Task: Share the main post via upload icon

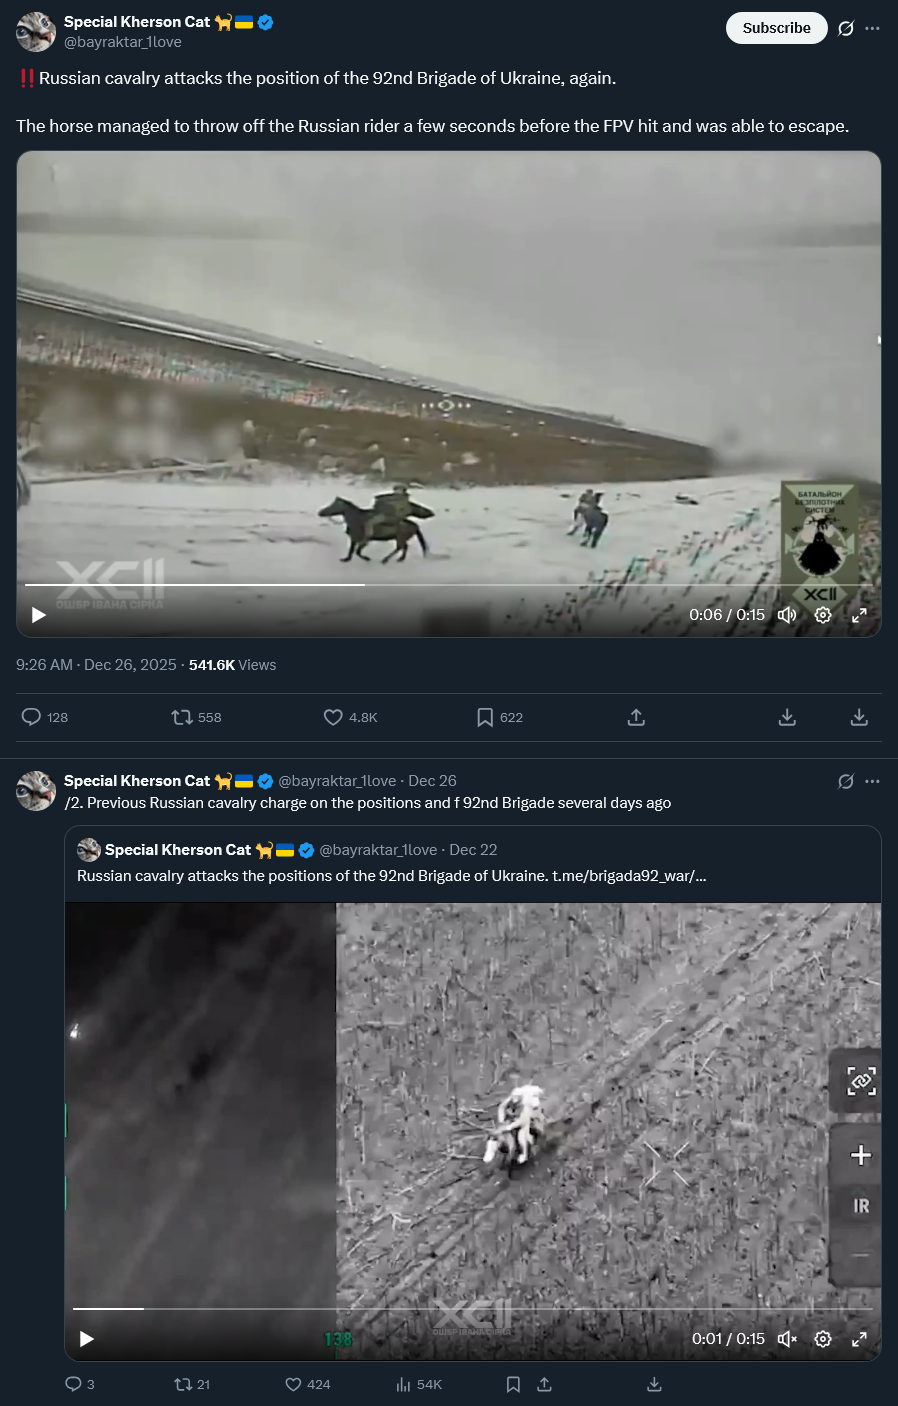Action: 636,717
